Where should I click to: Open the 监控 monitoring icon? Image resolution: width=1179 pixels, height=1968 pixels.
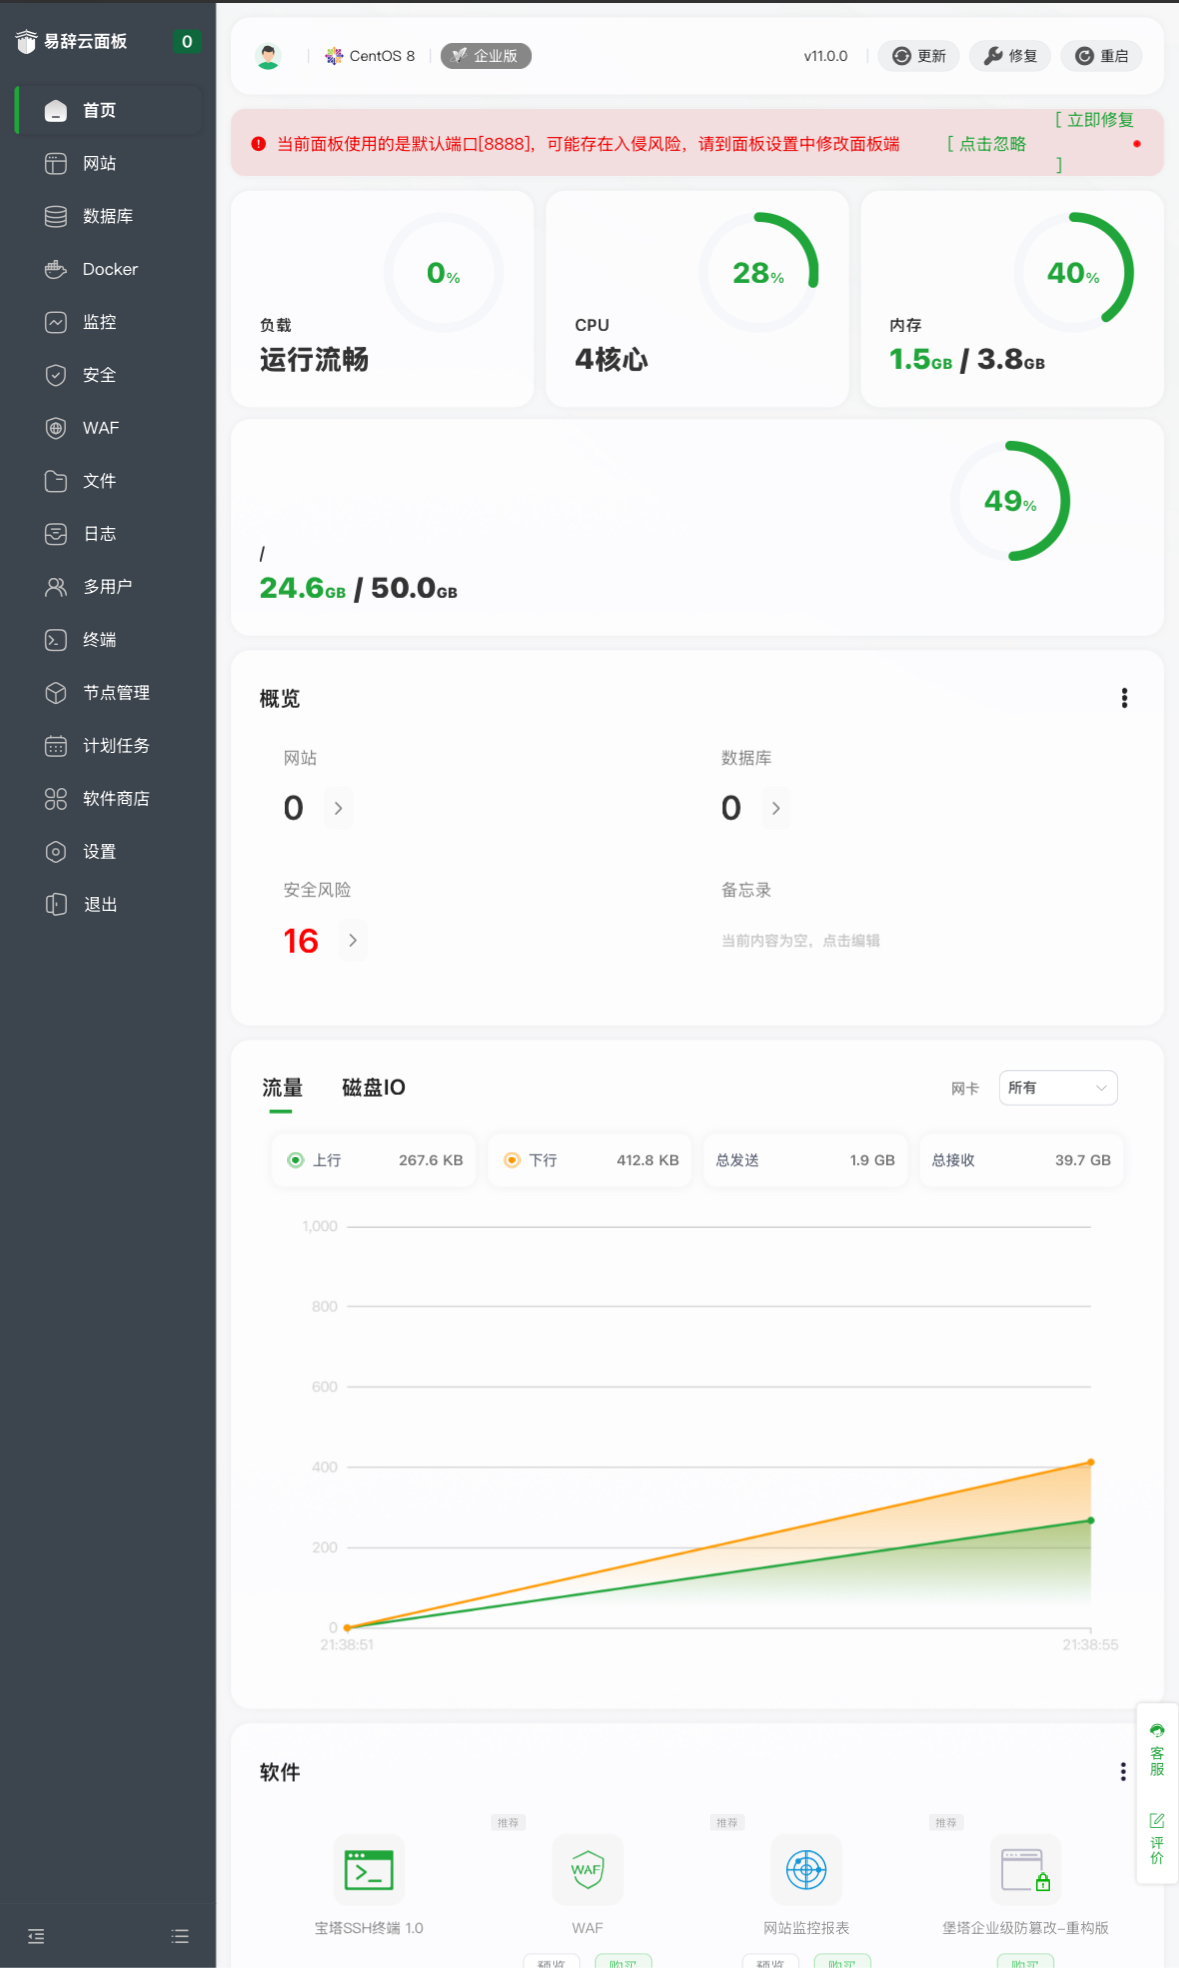tap(56, 323)
